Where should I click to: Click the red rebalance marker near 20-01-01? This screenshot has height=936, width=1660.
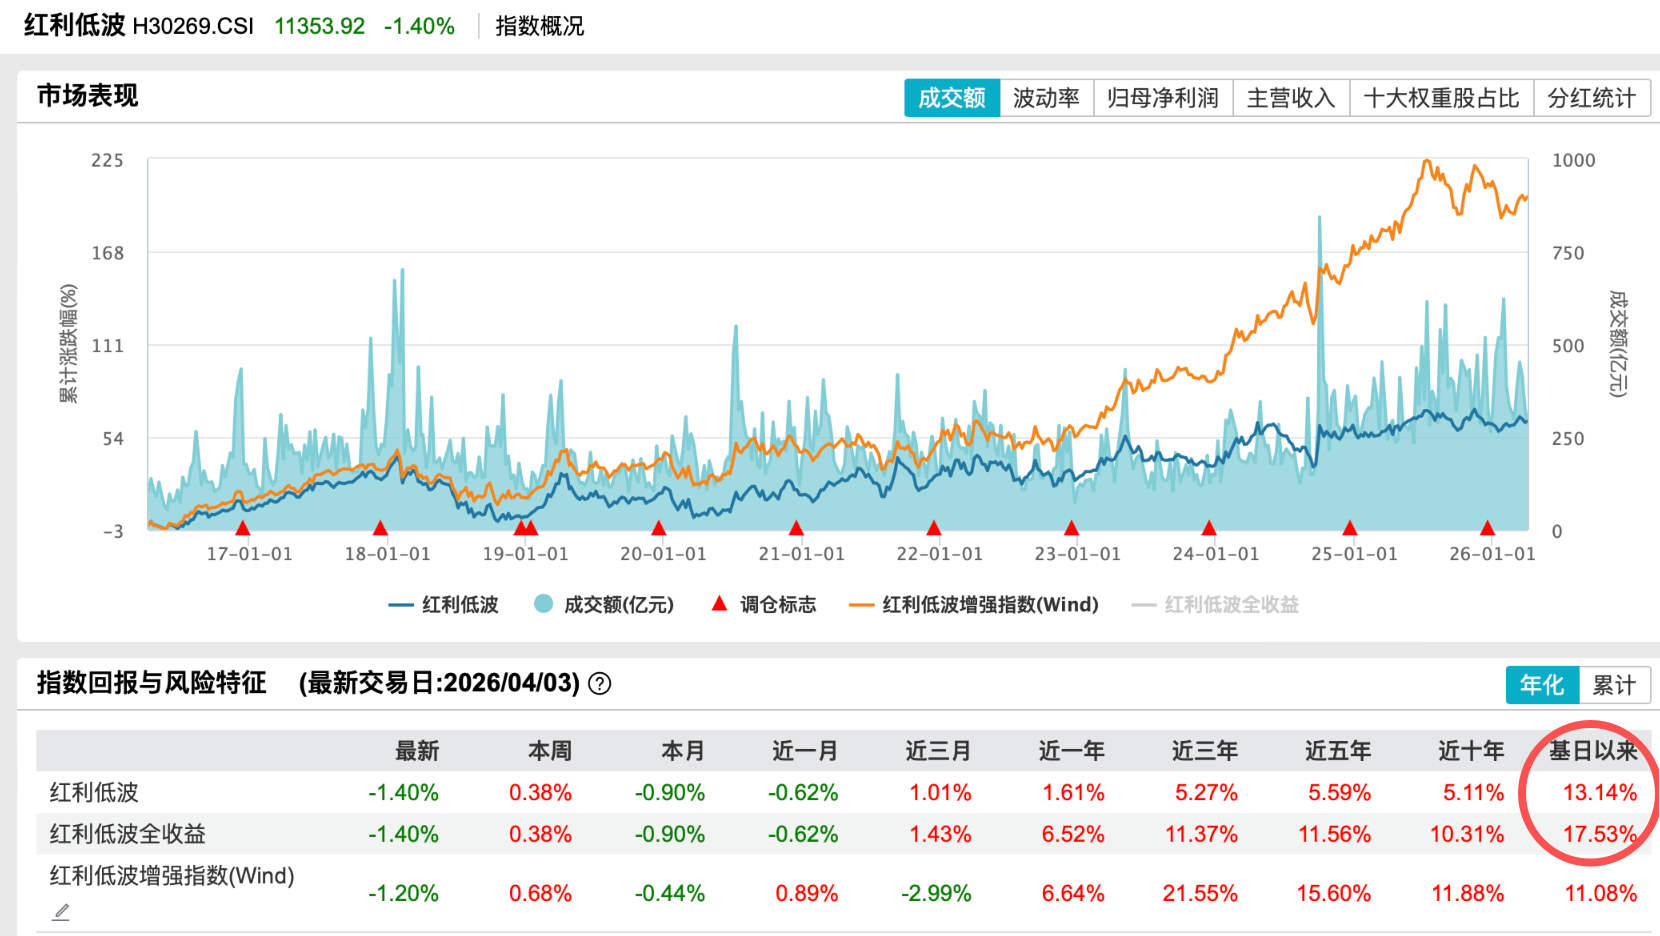tap(658, 528)
